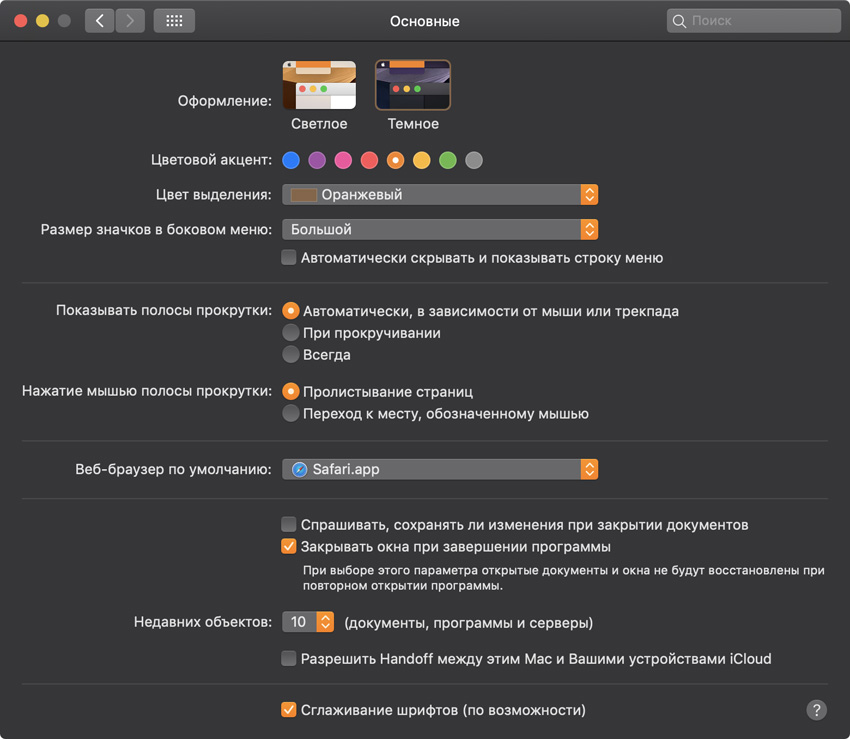Click the Цветовой акцент: label
This screenshot has width=850, height=739.
pos(211,160)
